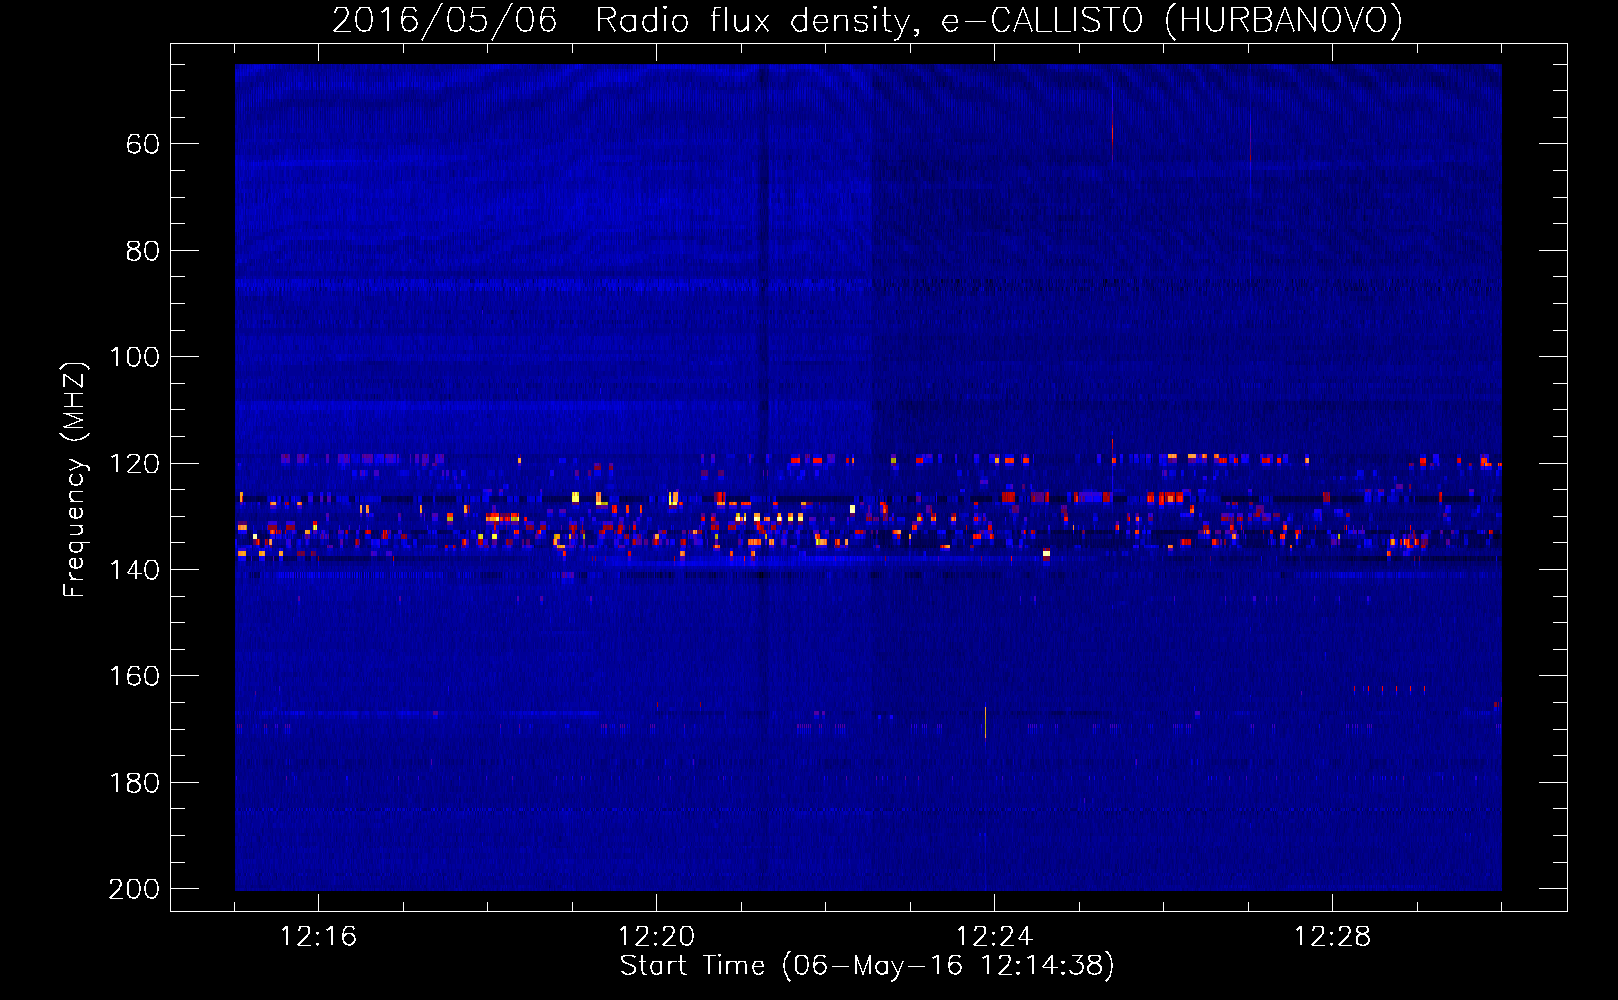This screenshot has width=1618, height=1000.
Task: Click the '12:20' time tick label
Action: pos(656,937)
